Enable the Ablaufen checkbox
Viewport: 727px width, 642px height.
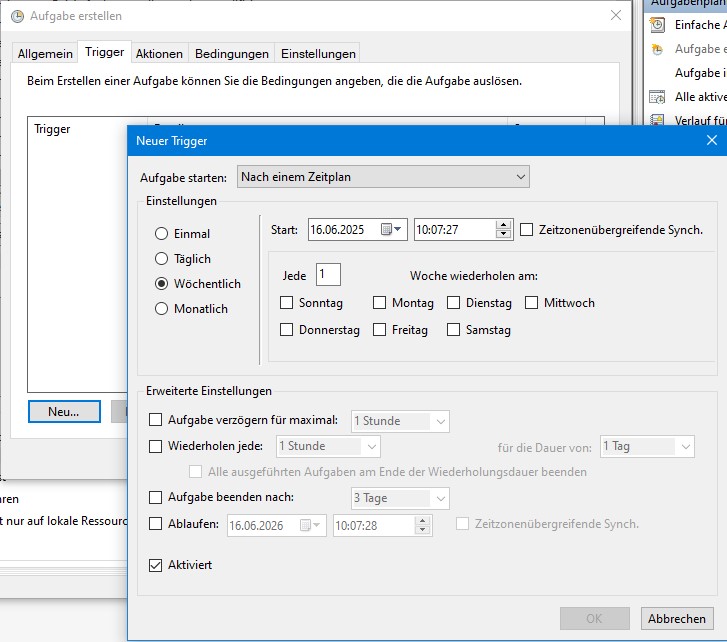155,524
